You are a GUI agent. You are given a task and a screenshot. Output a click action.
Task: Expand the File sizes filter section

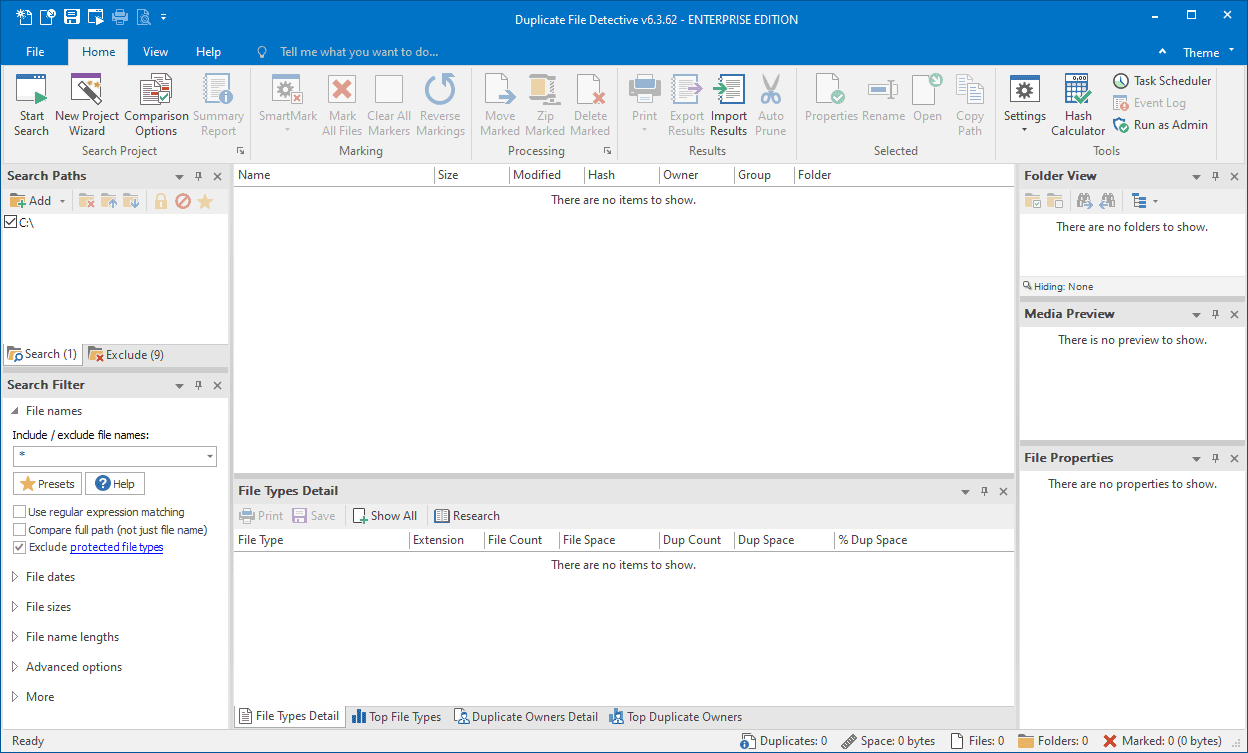click(x=48, y=607)
